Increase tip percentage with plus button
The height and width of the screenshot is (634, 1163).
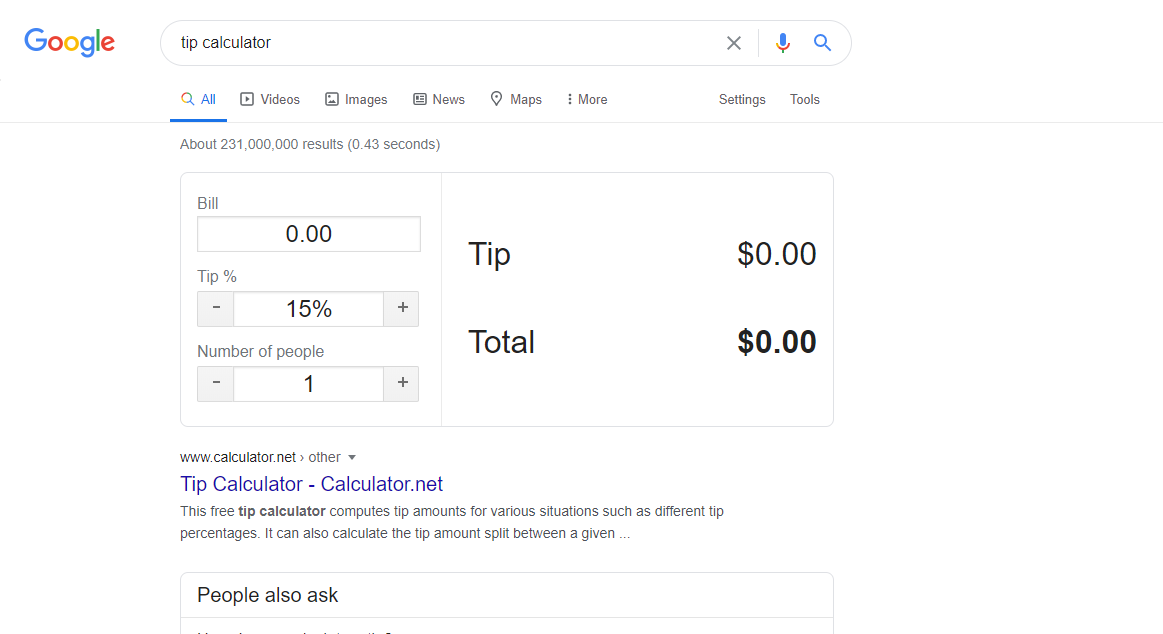402,309
